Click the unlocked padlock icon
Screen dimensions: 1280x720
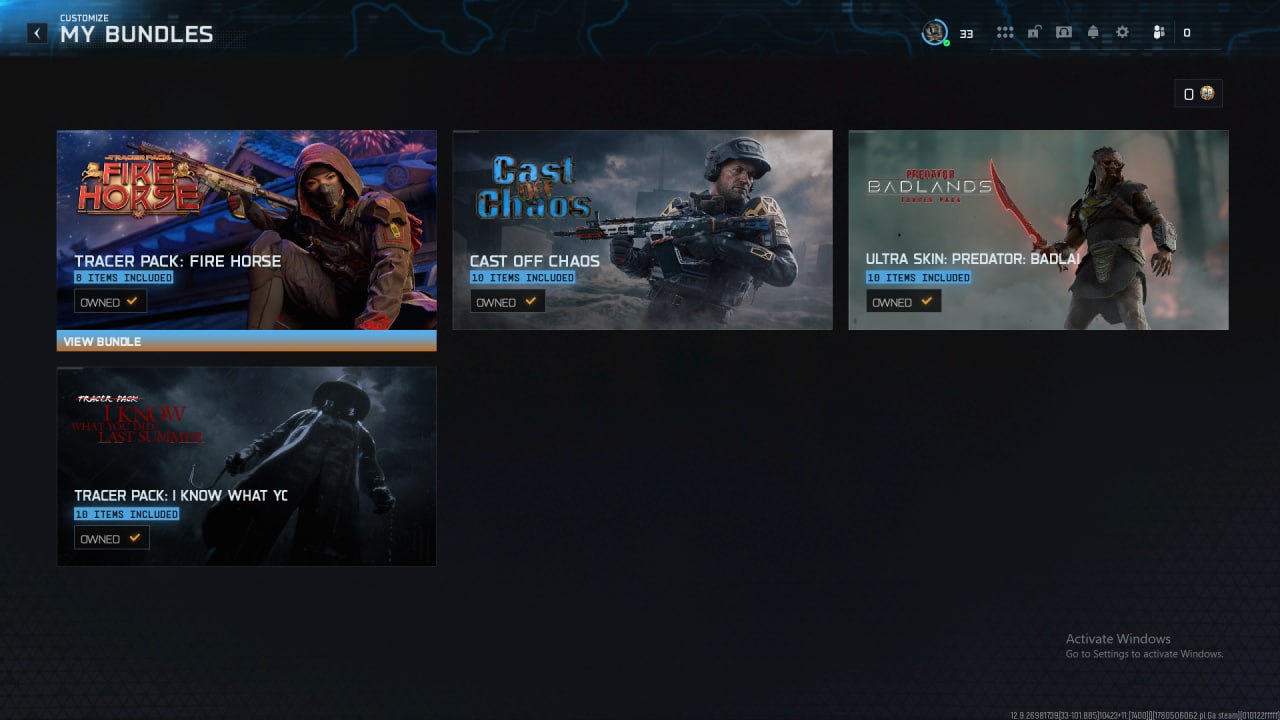[1034, 33]
